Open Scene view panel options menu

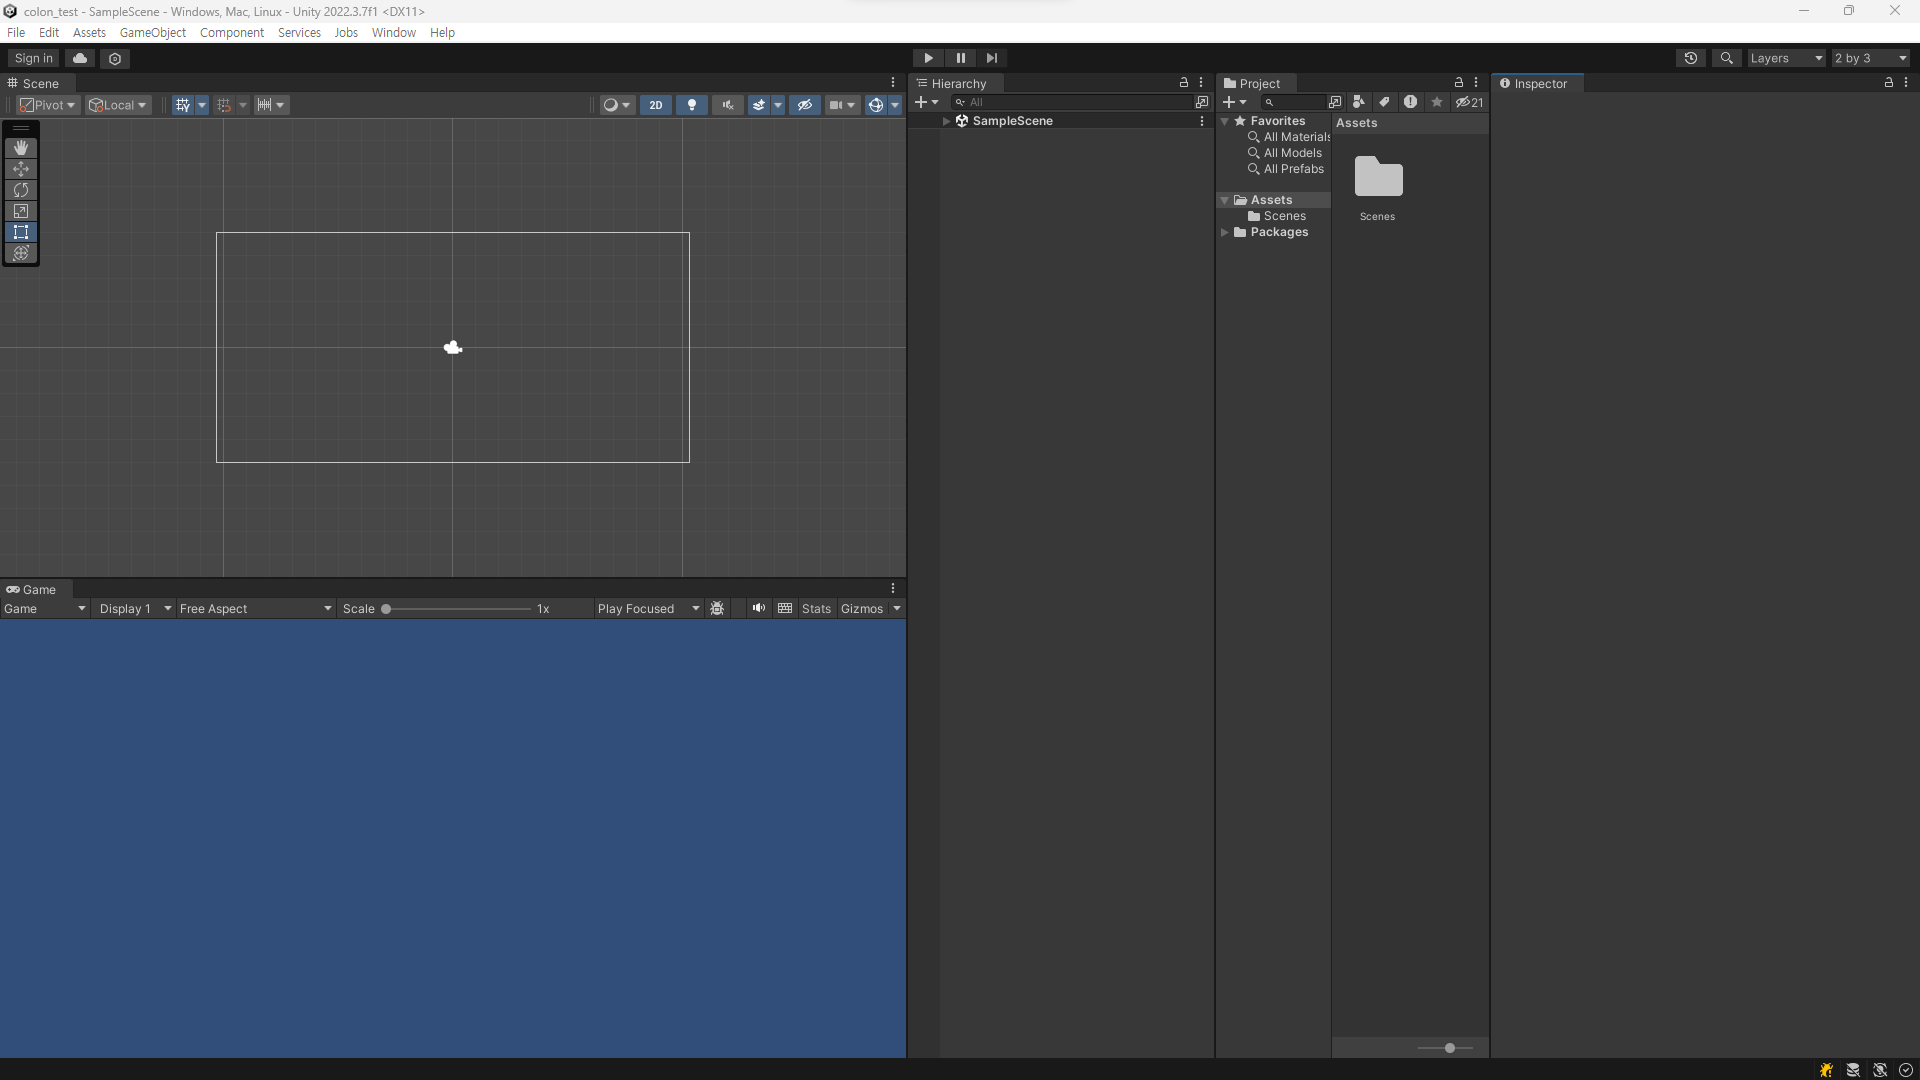(893, 83)
